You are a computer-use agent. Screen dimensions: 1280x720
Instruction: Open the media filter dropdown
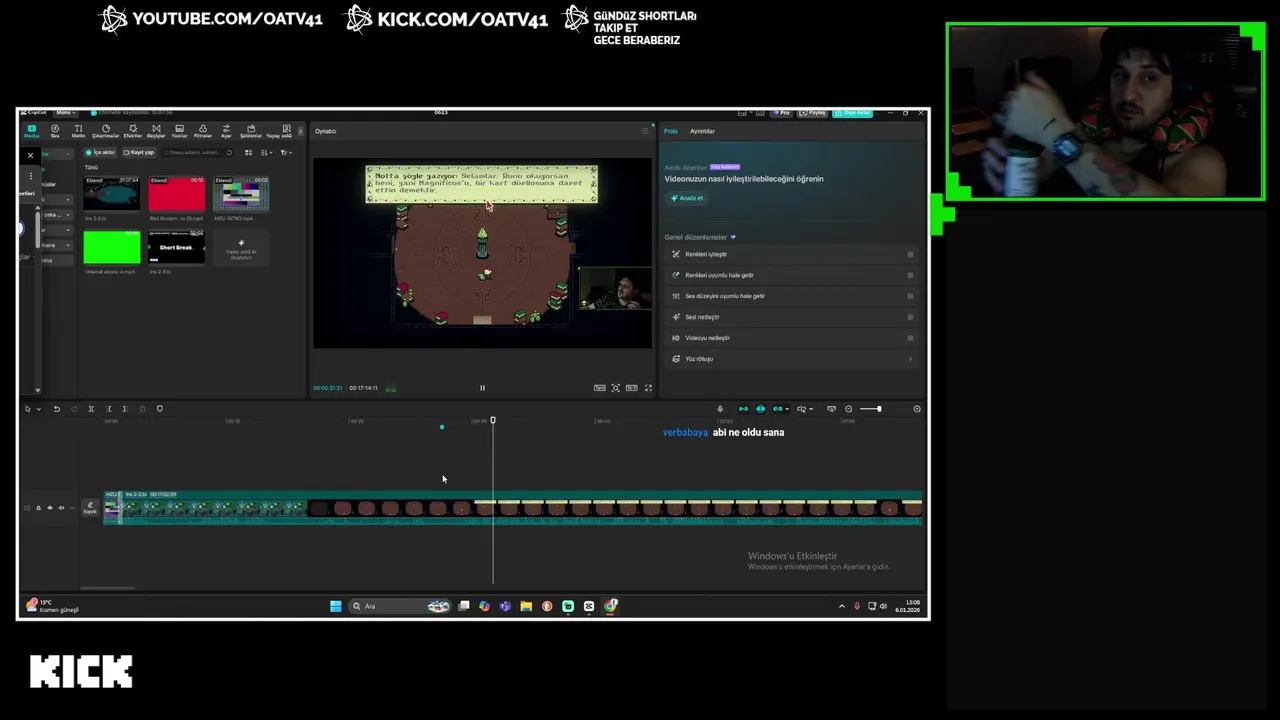tap(285, 153)
